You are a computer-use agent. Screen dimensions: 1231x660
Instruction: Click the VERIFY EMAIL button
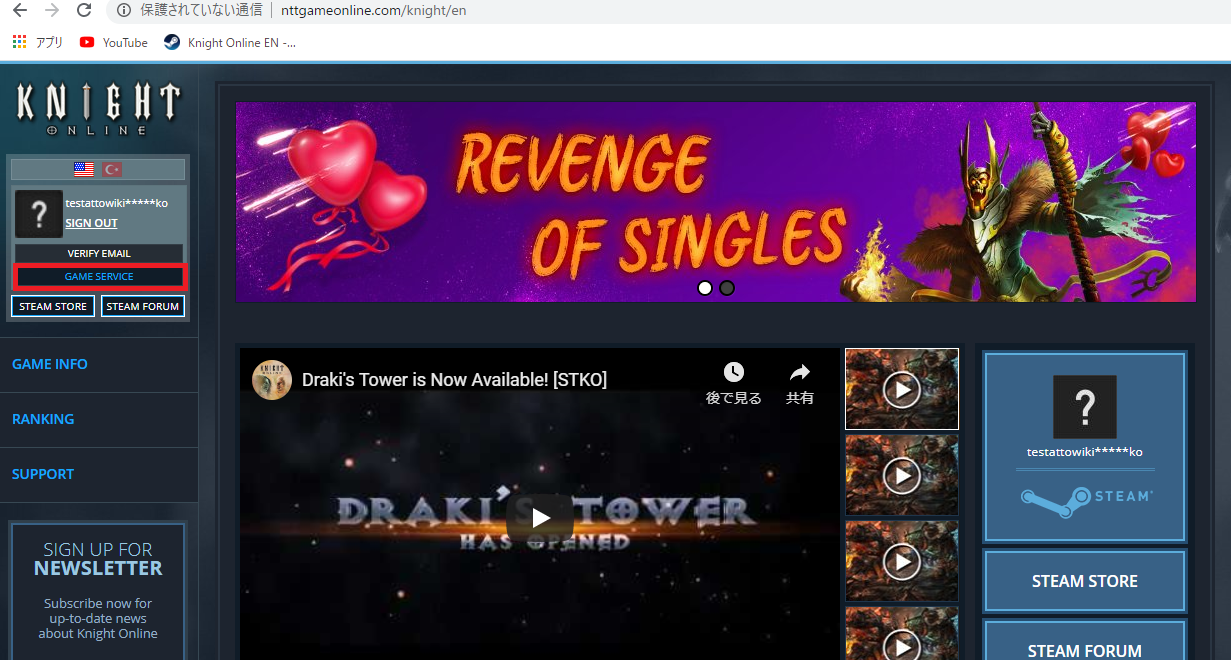click(x=99, y=253)
